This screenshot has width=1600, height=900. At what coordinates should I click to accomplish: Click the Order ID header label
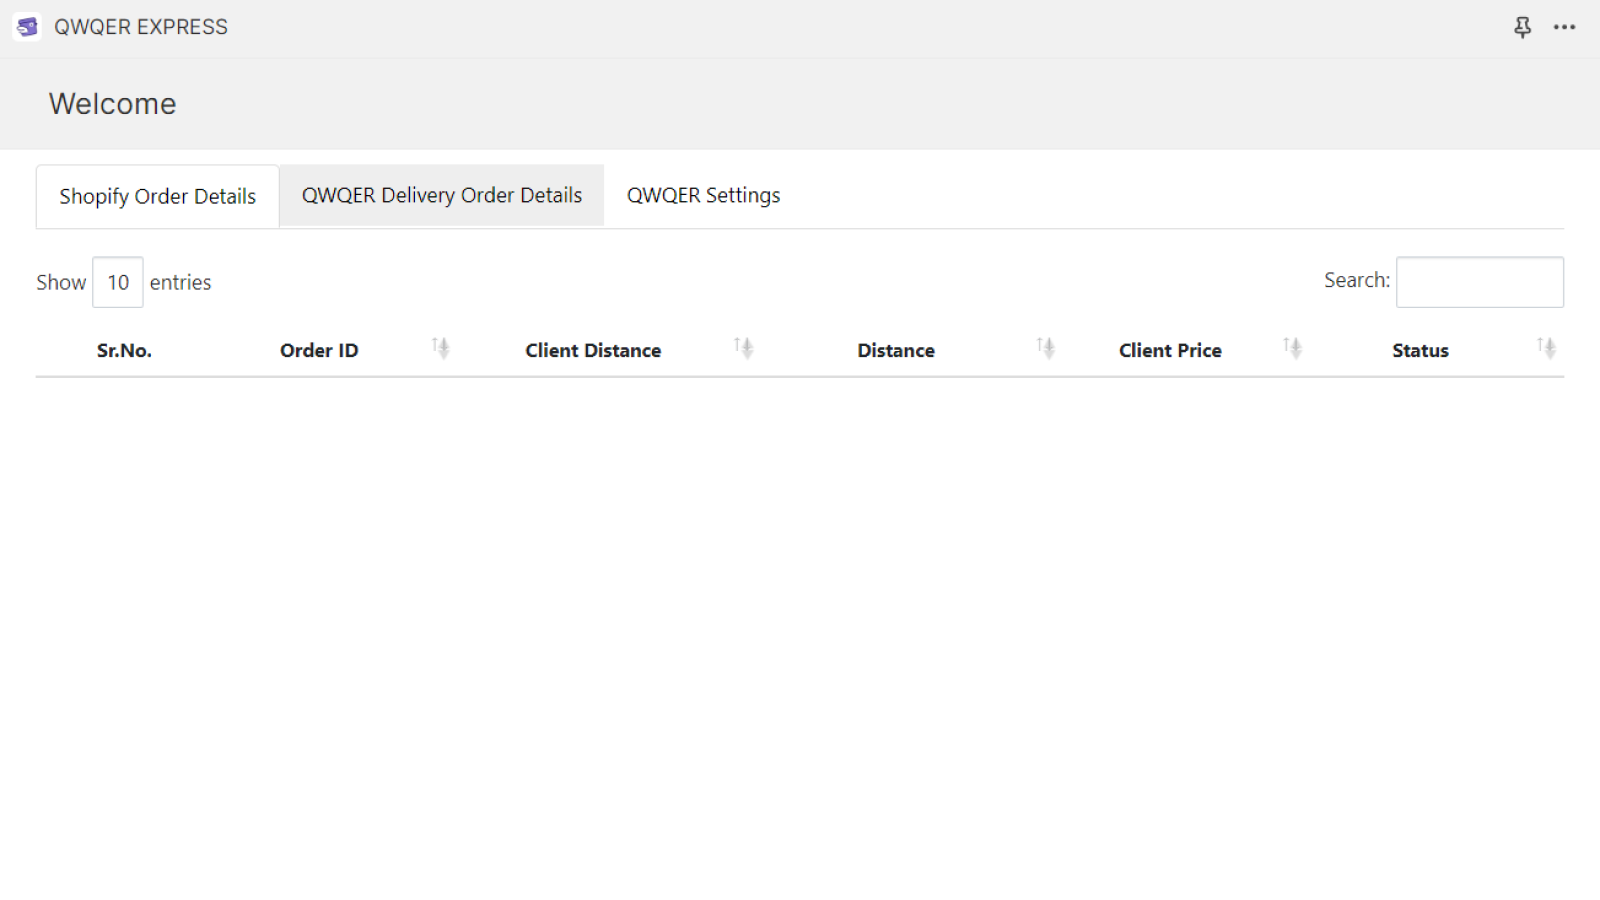click(x=319, y=351)
